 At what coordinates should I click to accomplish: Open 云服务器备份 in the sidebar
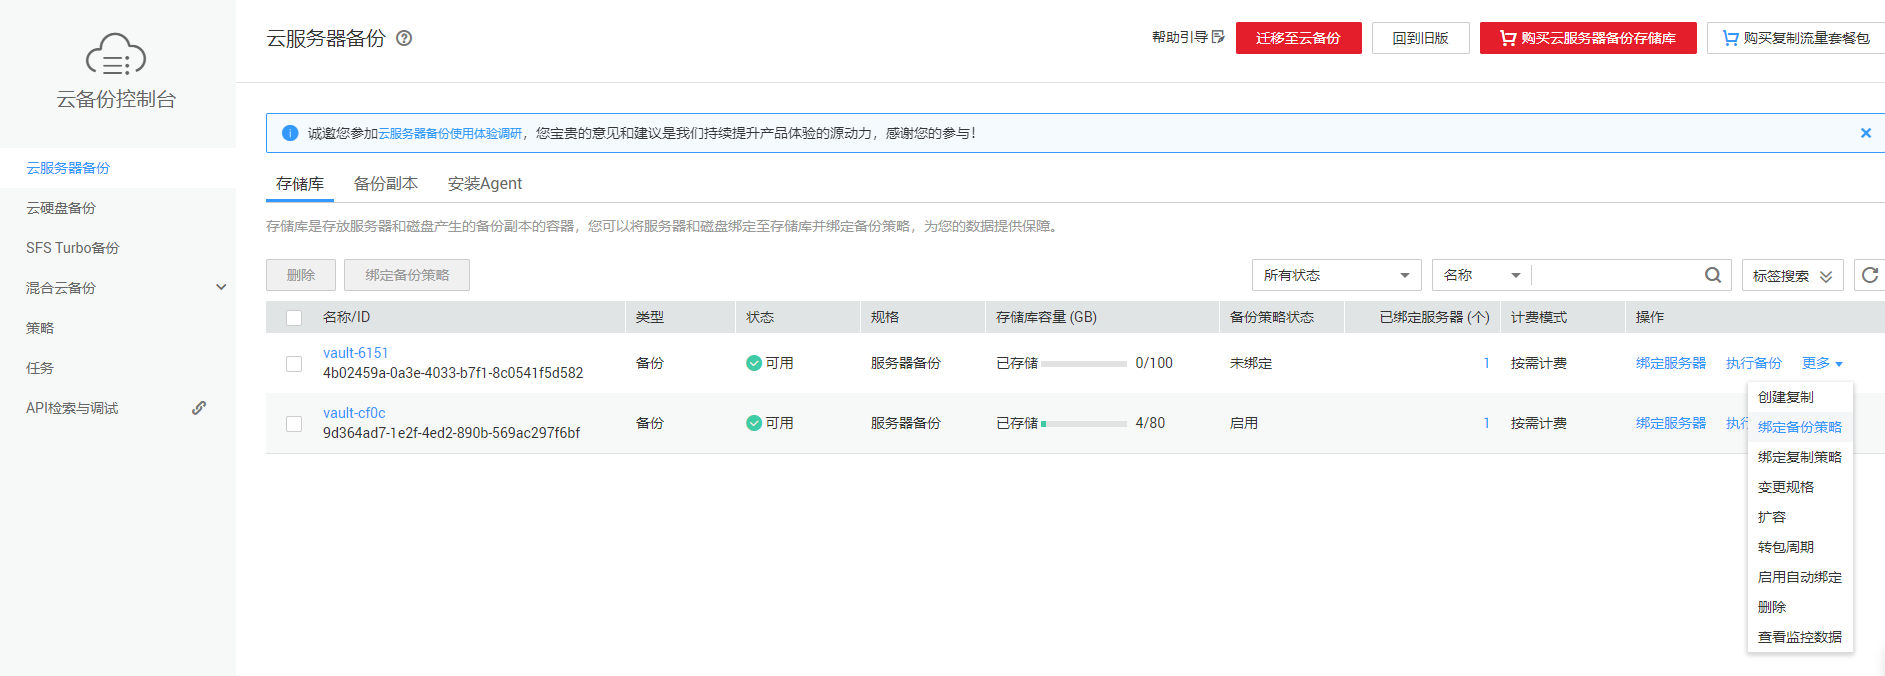click(x=118, y=168)
